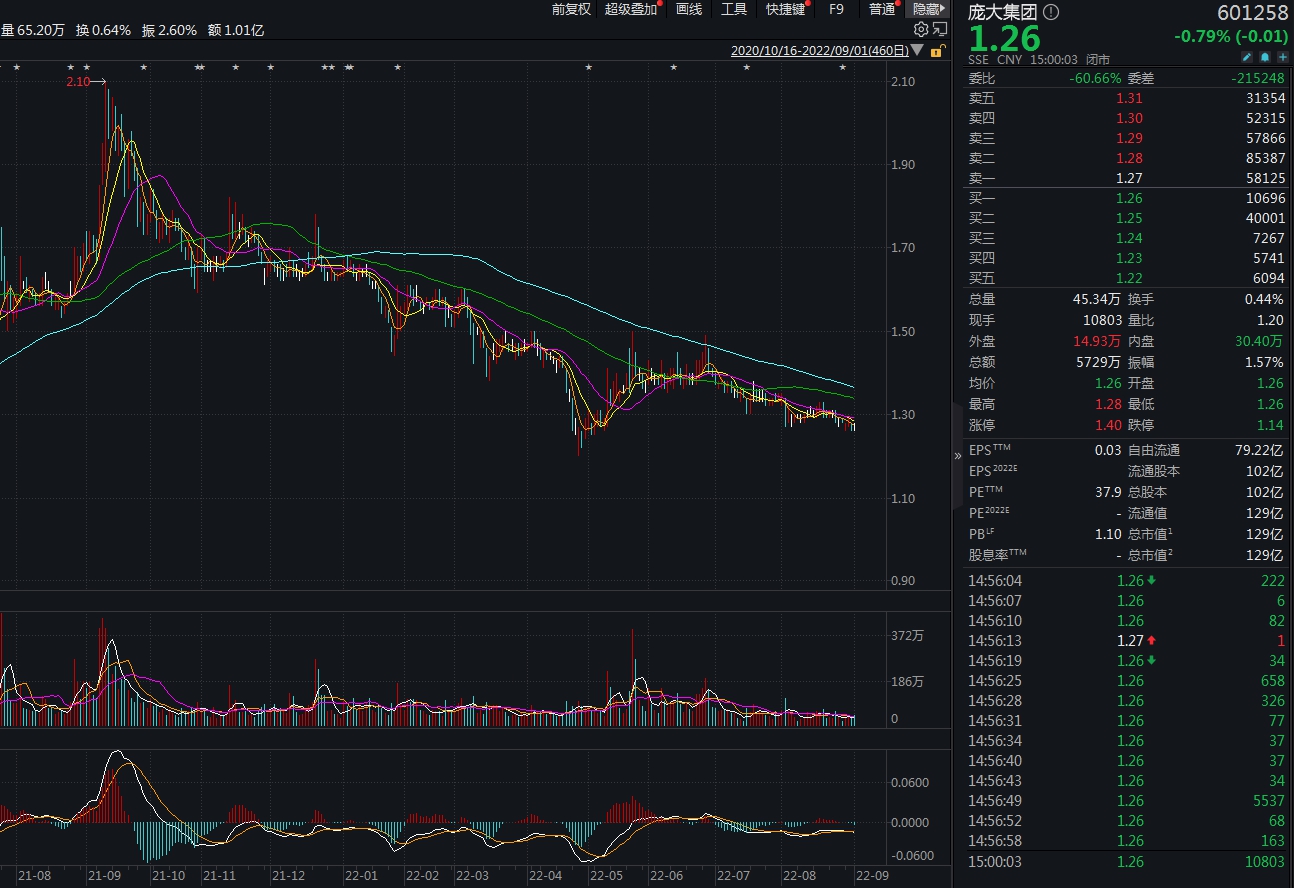
Task: Open the 工具 tools menu
Action: pos(734,9)
